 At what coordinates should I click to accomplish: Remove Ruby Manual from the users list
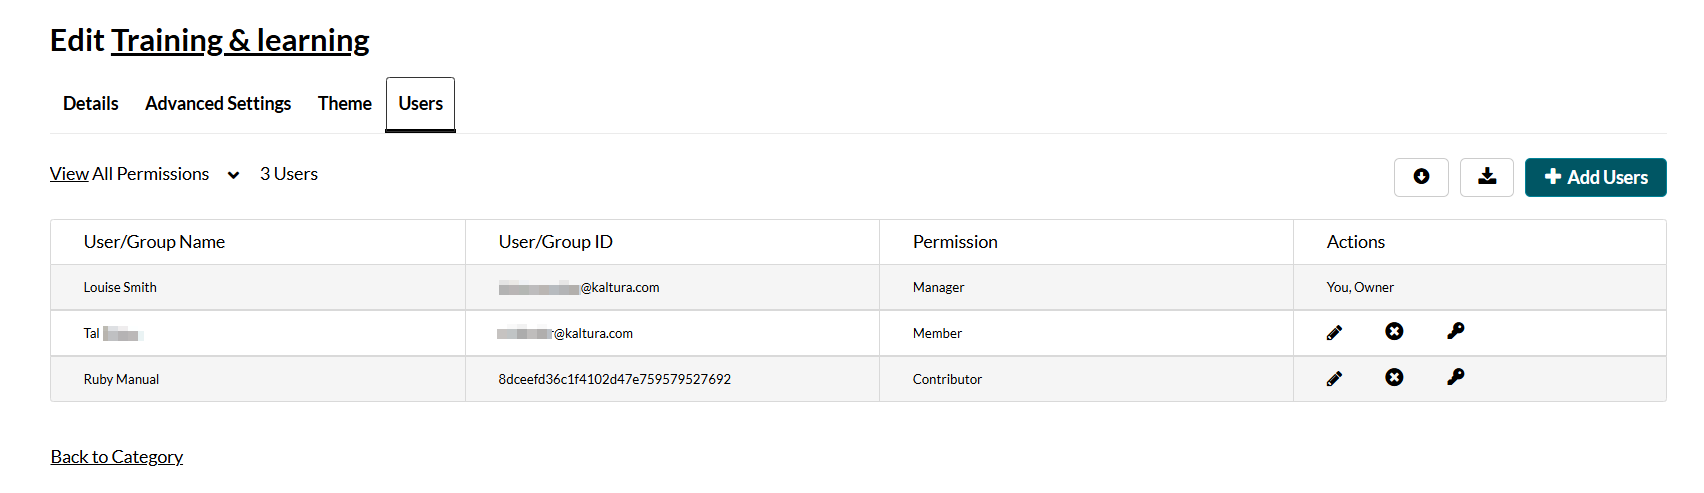tap(1394, 377)
